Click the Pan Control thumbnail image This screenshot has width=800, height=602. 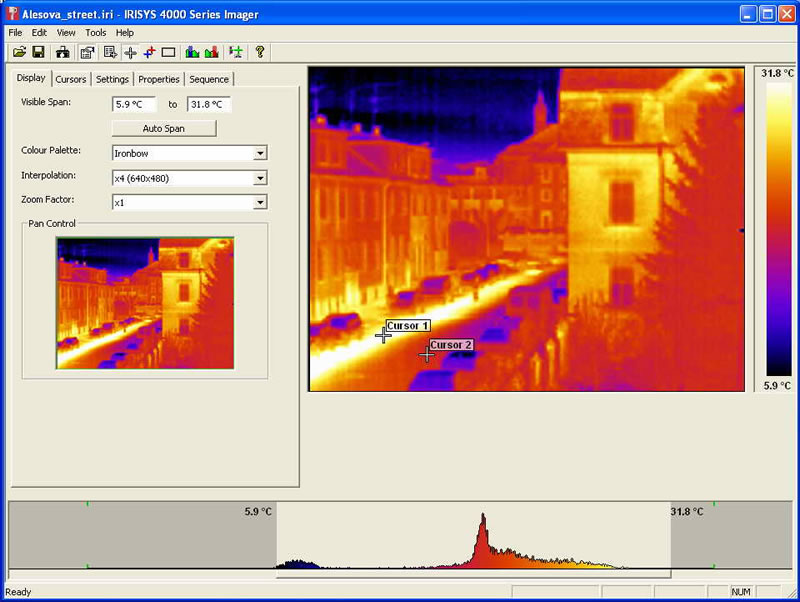click(145, 303)
